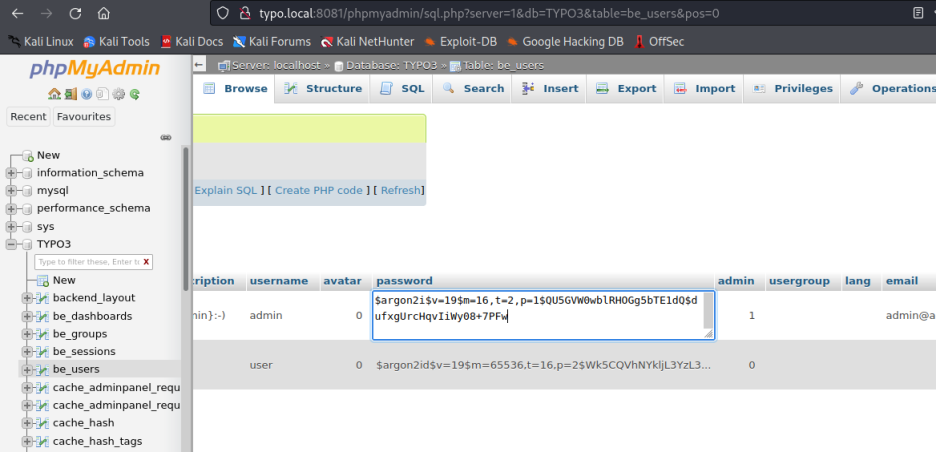
Task: Click Create PHP code link
Action: 319,190
